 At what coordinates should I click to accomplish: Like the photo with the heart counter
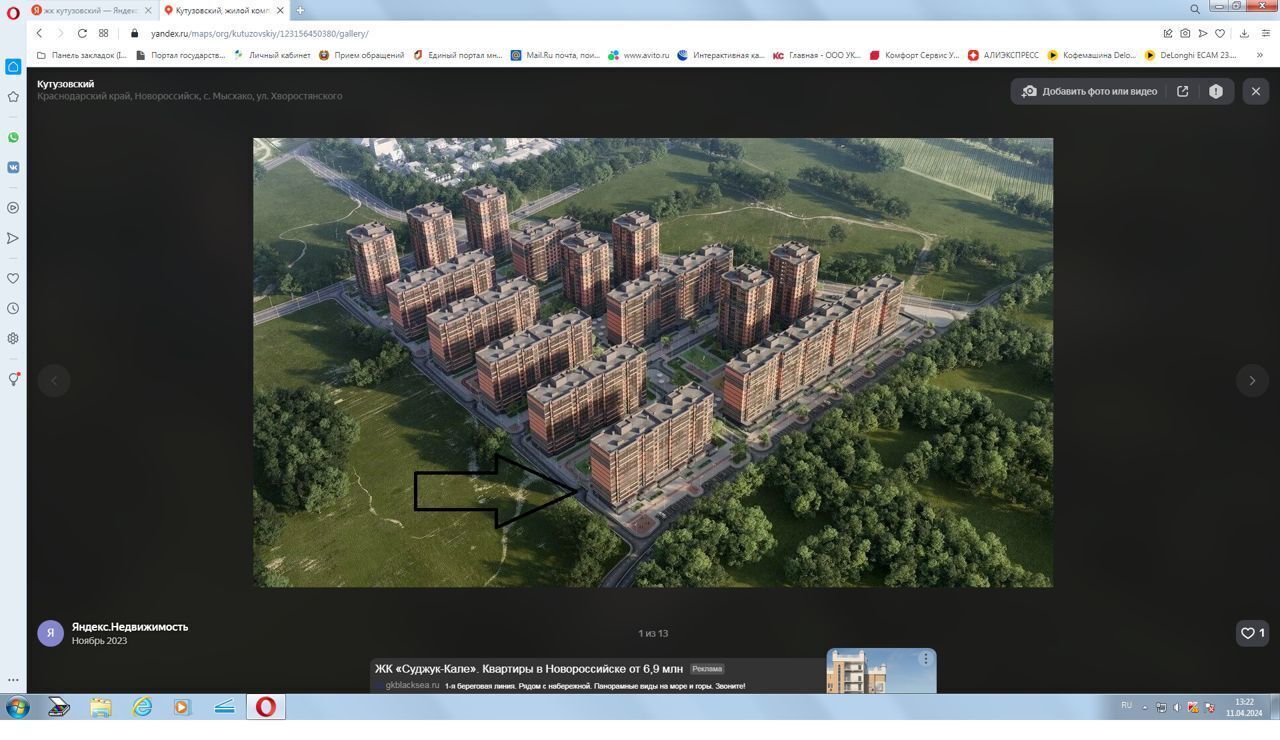pos(1253,633)
